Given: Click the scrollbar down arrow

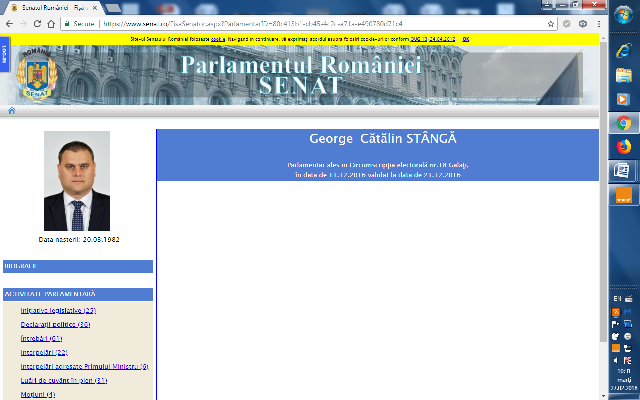Looking at the screenshot, I should pos(603,396).
